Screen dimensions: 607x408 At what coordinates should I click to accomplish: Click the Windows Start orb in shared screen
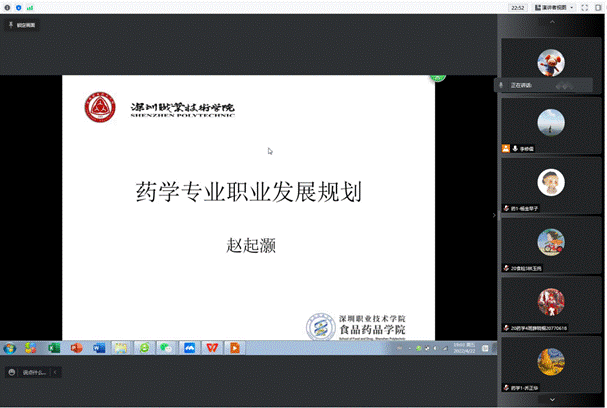click(x=9, y=347)
